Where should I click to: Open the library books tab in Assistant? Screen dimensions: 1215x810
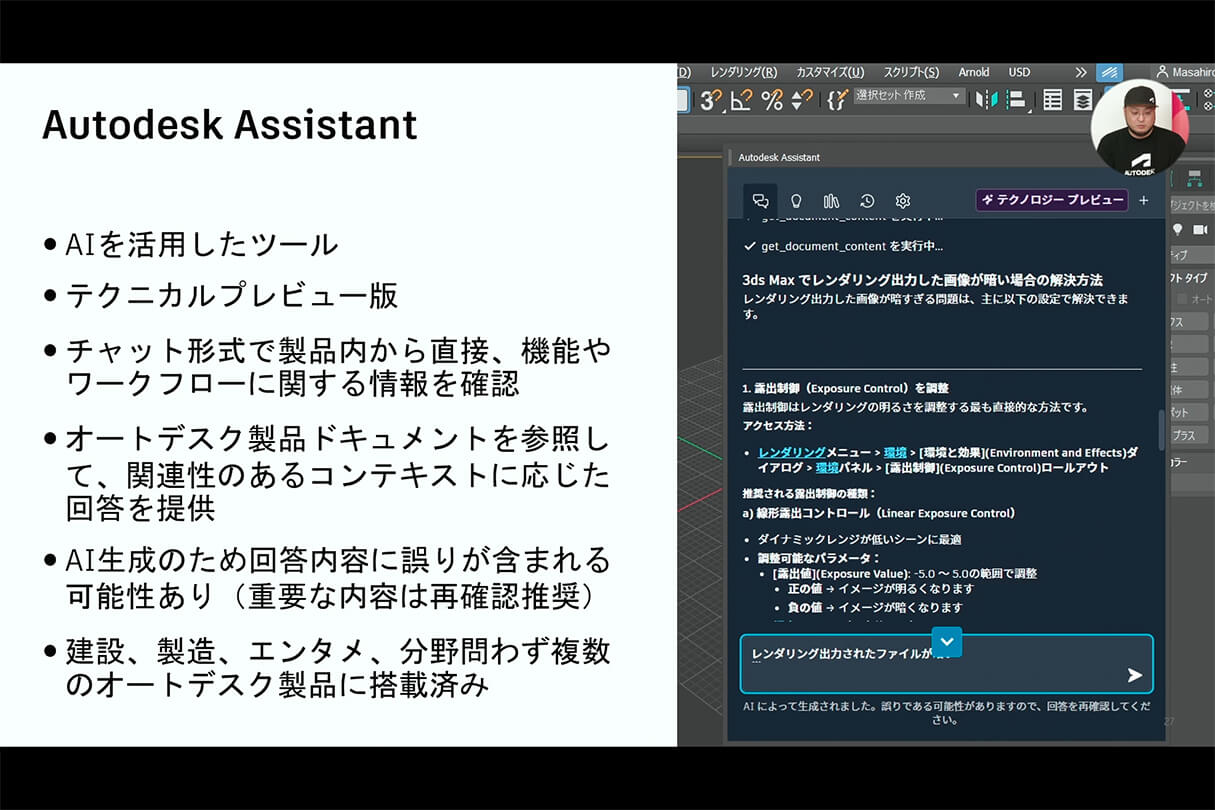click(x=831, y=200)
